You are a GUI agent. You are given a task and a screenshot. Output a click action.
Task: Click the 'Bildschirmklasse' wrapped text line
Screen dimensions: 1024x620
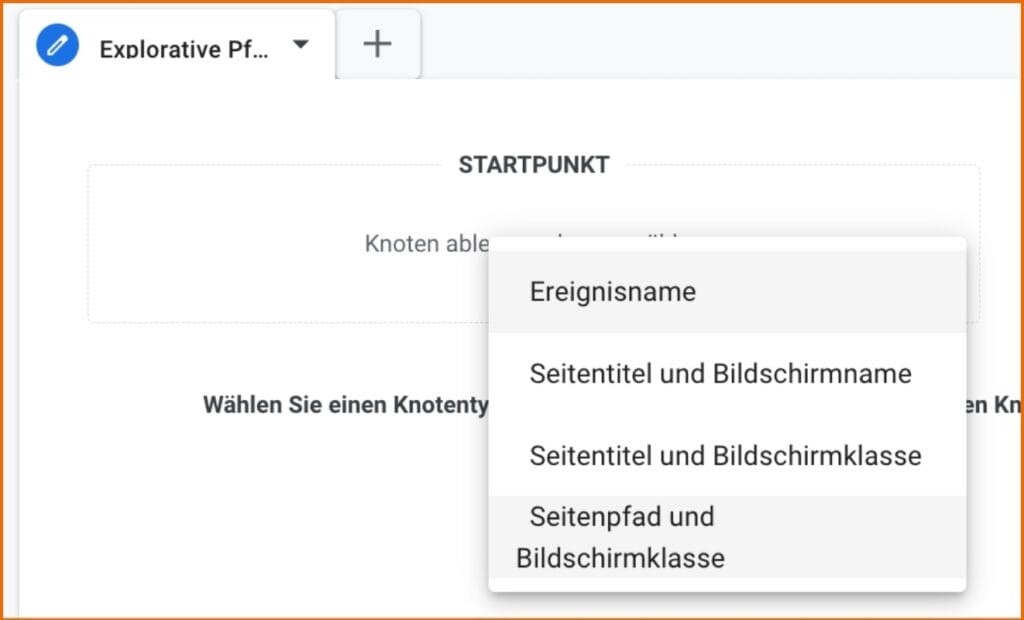click(x=618, y=558)
